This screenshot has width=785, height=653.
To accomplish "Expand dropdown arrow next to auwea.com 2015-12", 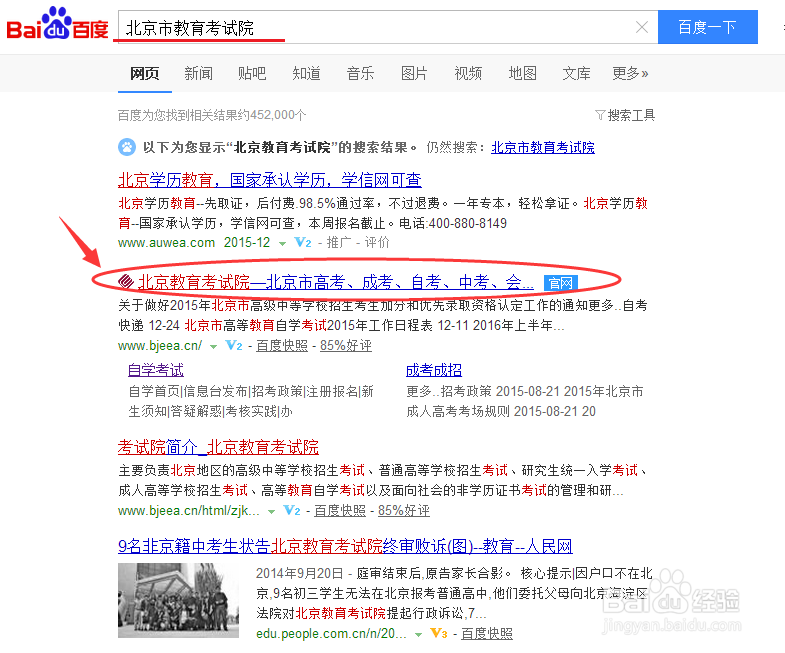I will point(282,244).
